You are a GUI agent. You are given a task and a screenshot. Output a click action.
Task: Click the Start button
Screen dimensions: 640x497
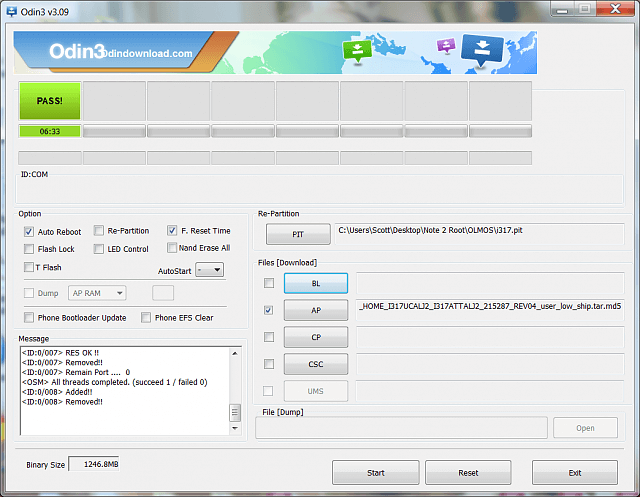(375, 472)
